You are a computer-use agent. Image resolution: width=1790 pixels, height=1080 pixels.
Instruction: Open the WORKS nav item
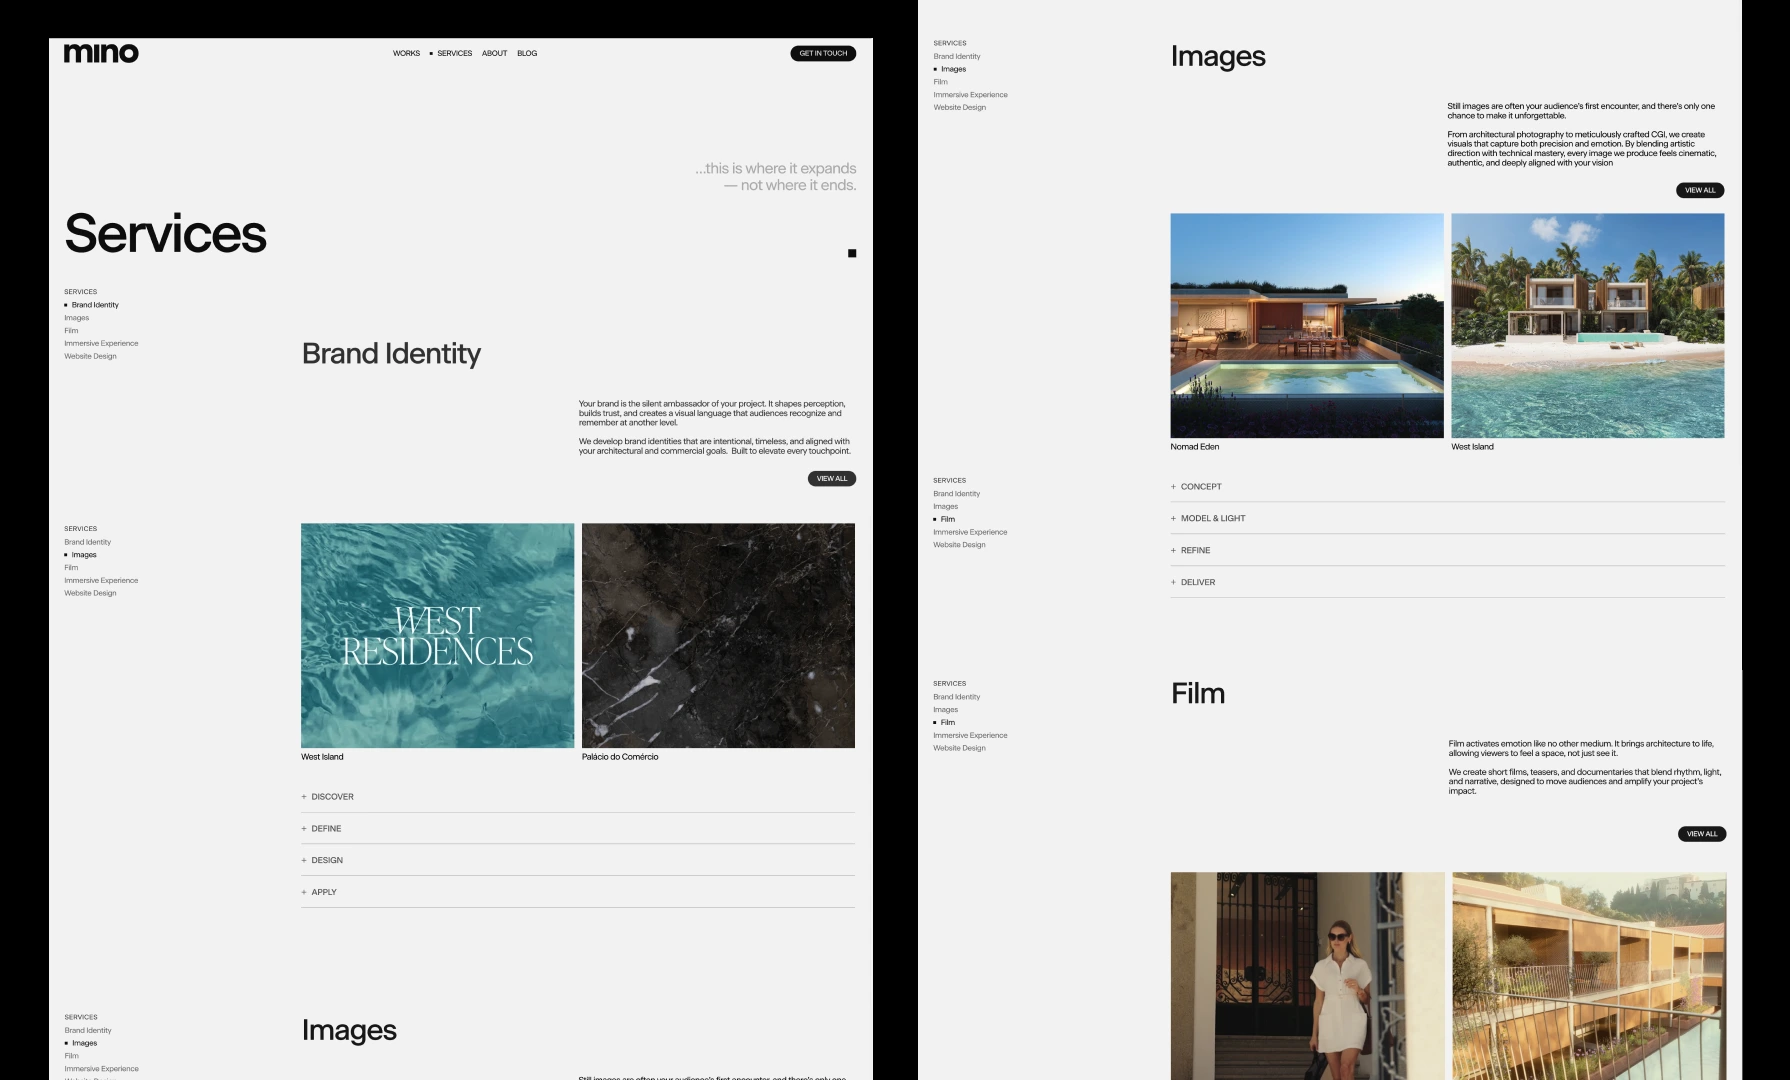(x=406, y=53)
